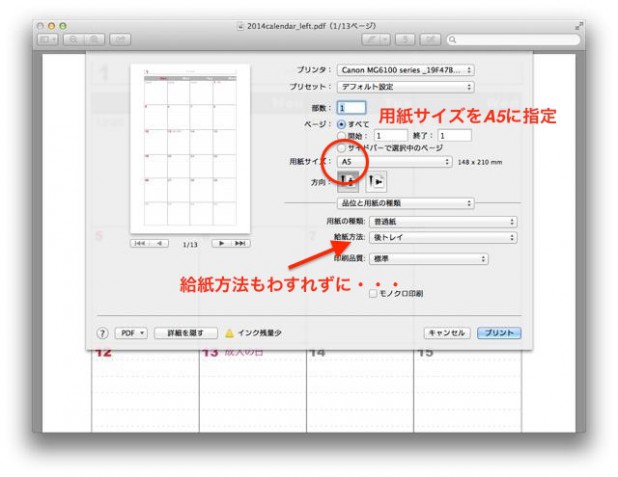Click the ink low warning icon

pos(228,333)
